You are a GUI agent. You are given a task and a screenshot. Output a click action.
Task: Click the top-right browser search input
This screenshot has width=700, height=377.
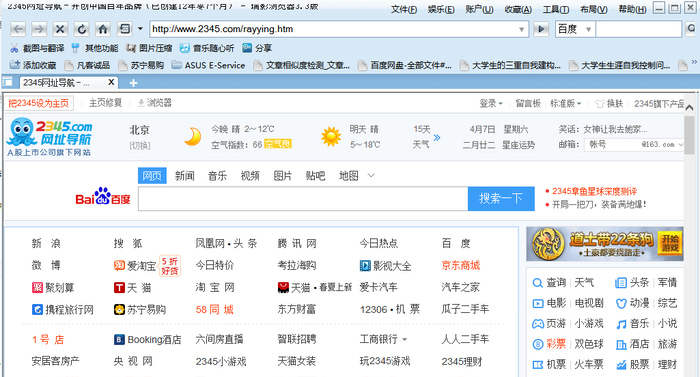click(x=638, y=29)
